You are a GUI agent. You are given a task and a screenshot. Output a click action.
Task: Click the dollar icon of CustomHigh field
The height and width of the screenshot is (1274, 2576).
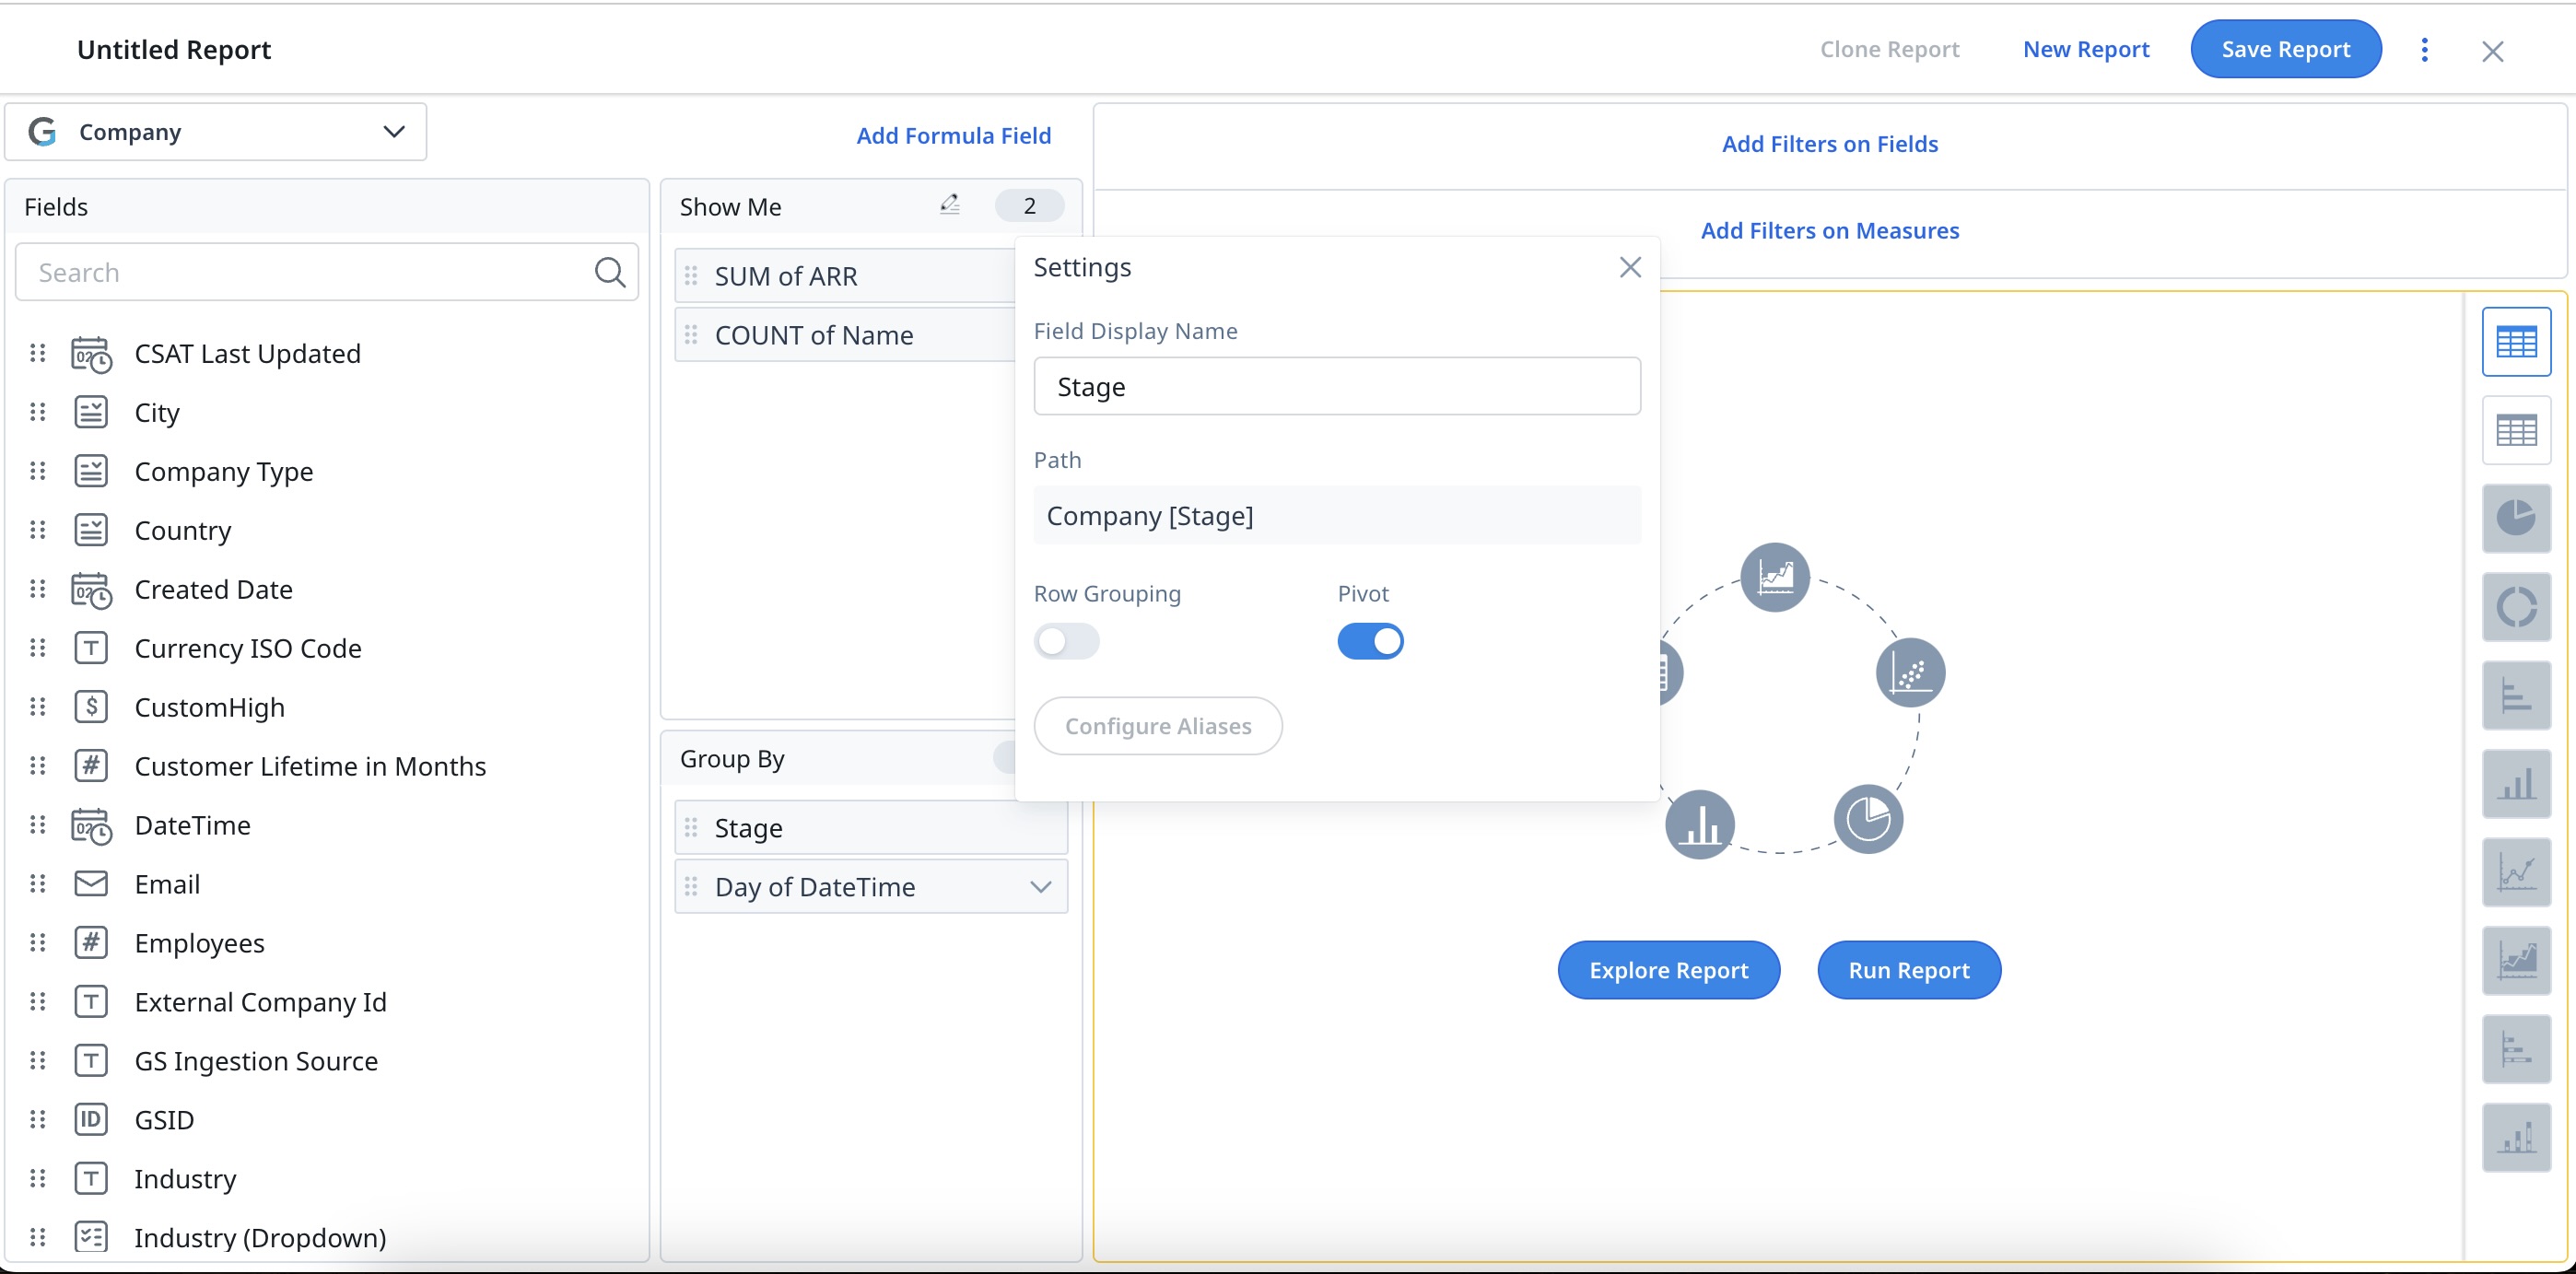91,707
